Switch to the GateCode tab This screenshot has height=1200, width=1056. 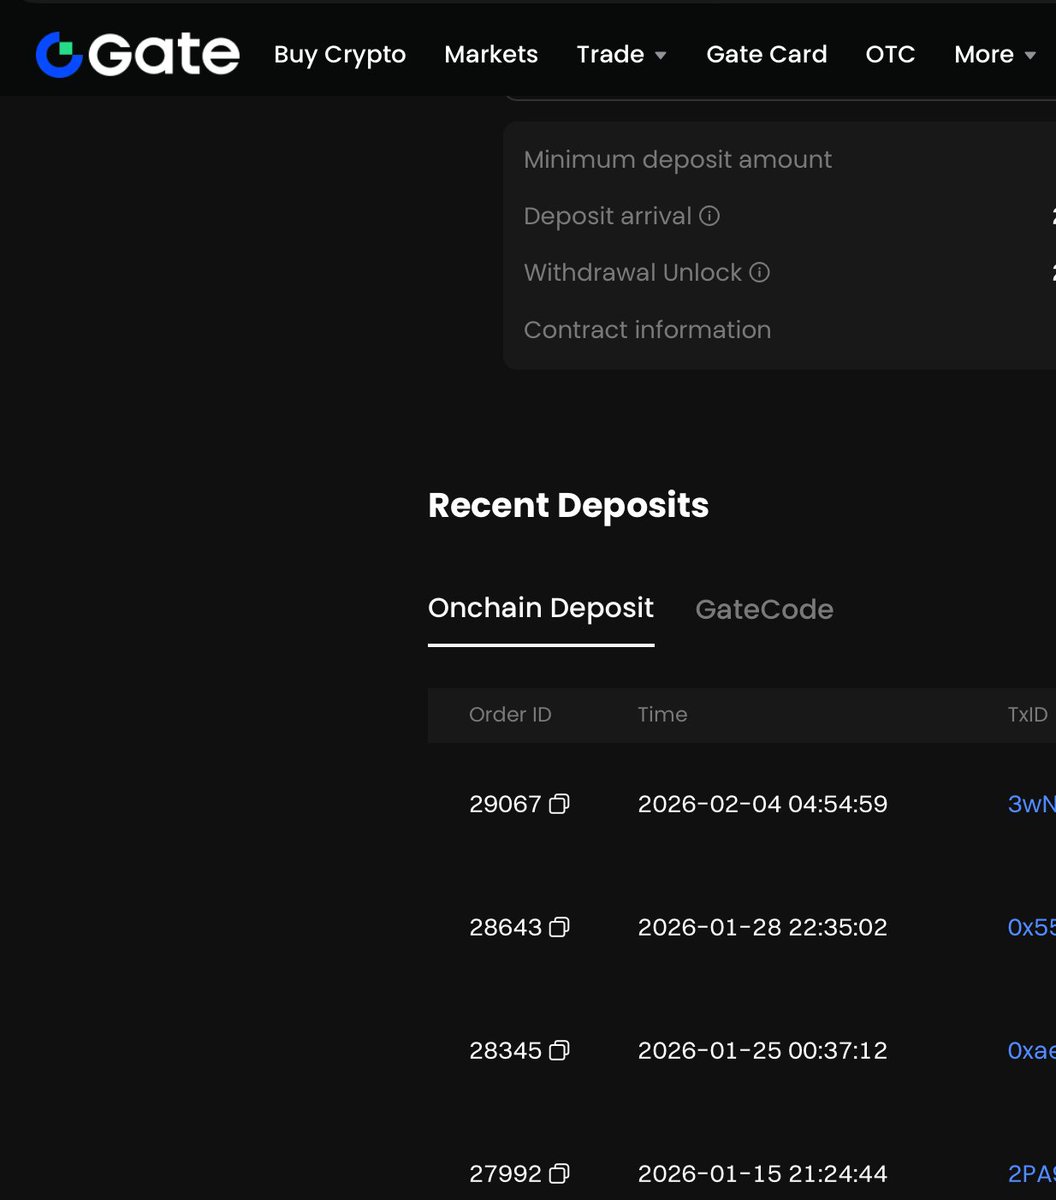click(x=764, y=609)
